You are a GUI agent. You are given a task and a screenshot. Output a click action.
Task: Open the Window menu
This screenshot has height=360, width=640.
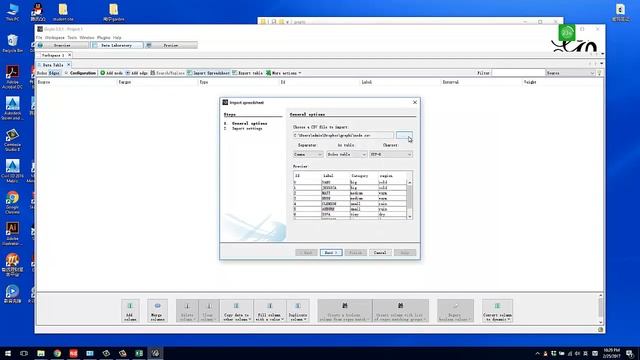(87, 38)
